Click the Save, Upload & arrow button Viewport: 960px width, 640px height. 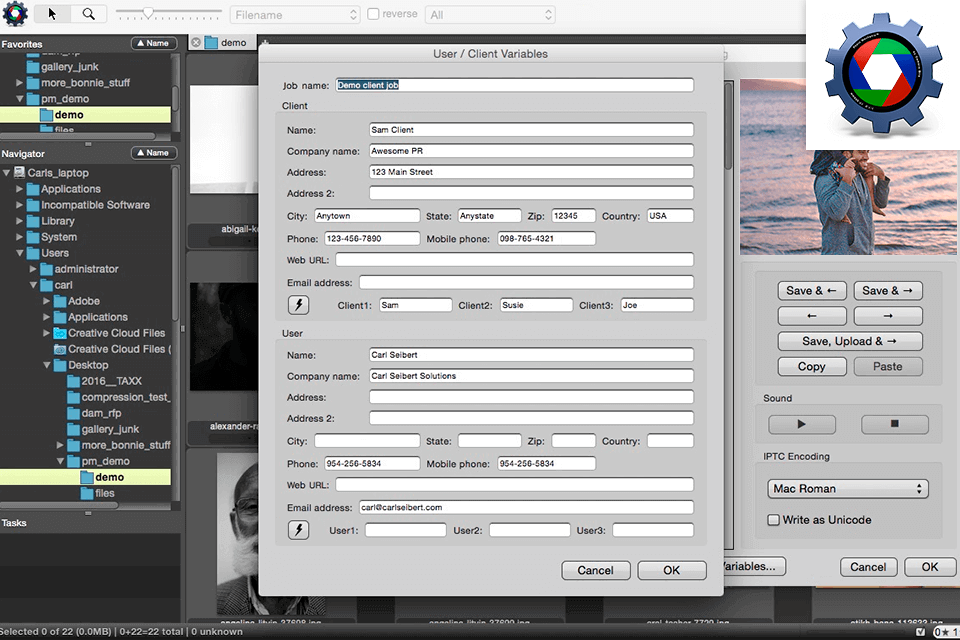click(848, 341)
